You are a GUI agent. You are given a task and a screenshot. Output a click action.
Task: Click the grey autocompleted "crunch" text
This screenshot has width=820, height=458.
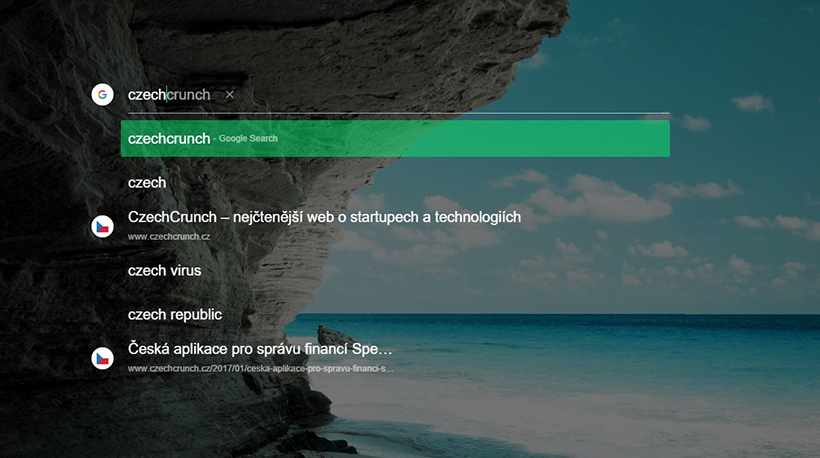[x=188, y=95]
